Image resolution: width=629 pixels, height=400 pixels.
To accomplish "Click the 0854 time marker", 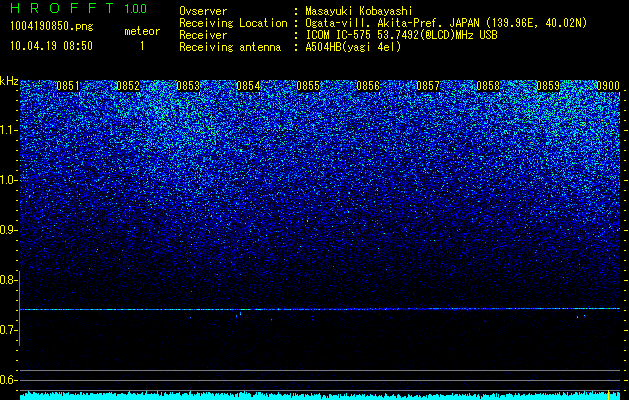I will coord(248,86).
